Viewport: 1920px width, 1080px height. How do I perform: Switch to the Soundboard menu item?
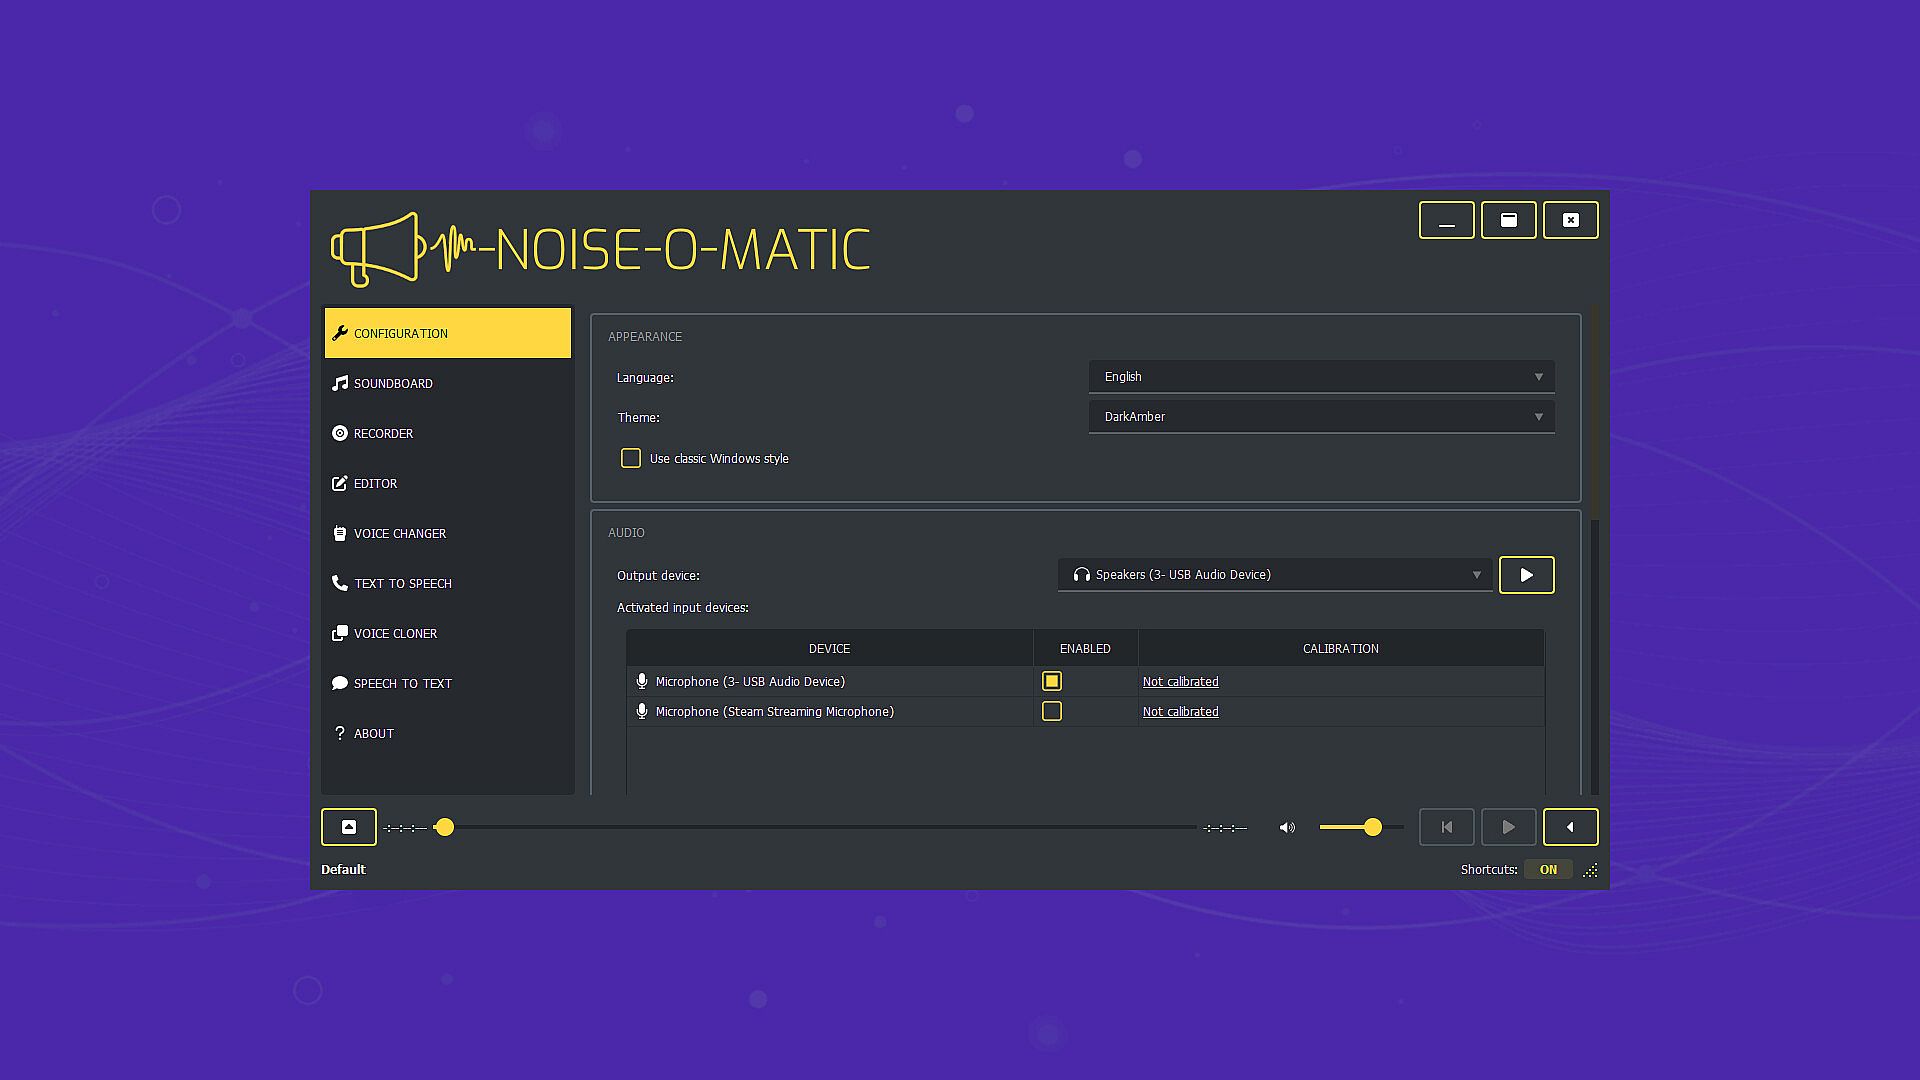tap(393, 383)
